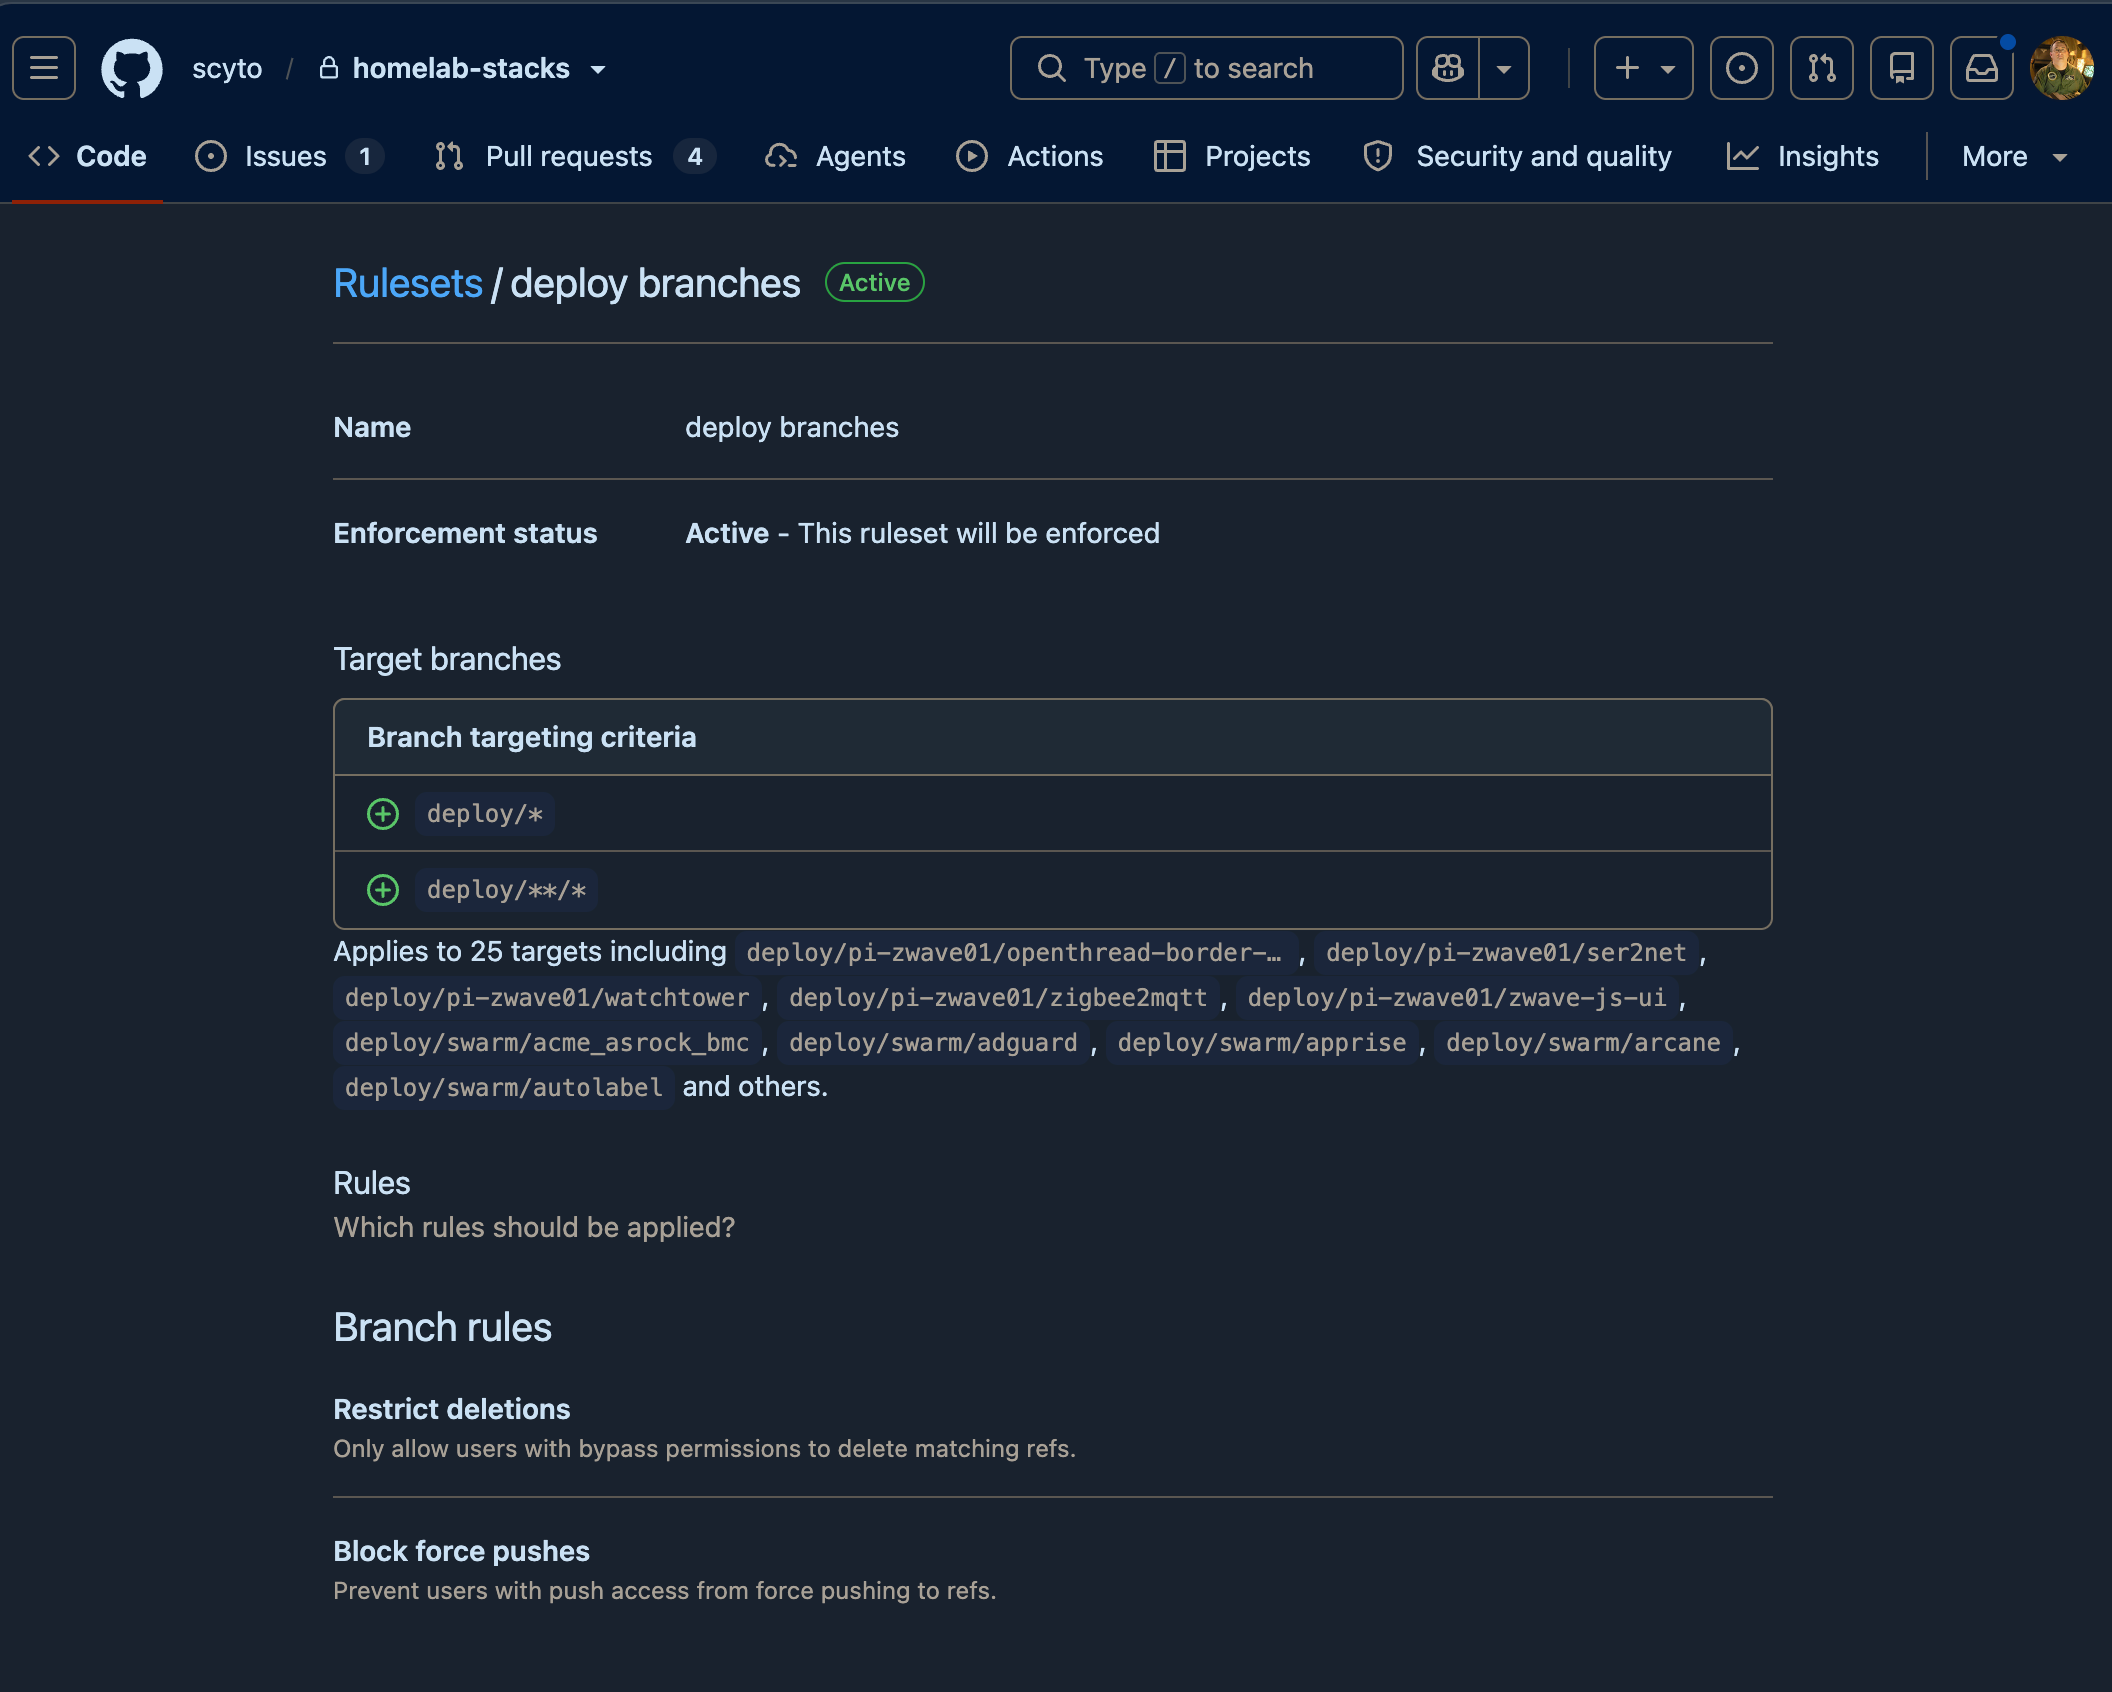Click the Block force pushes rule heading
The width and height of the screenshot is (2112, 1692).
point(462,1551)
